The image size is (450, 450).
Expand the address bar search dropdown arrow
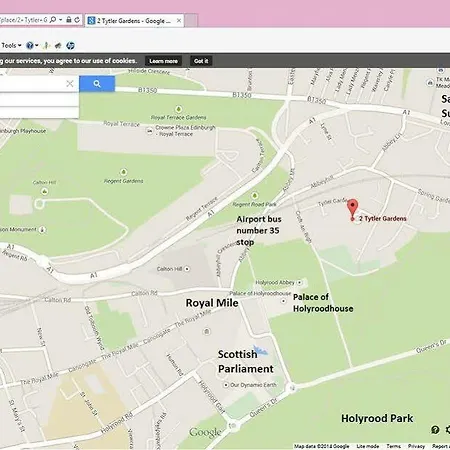coord(60,20)
